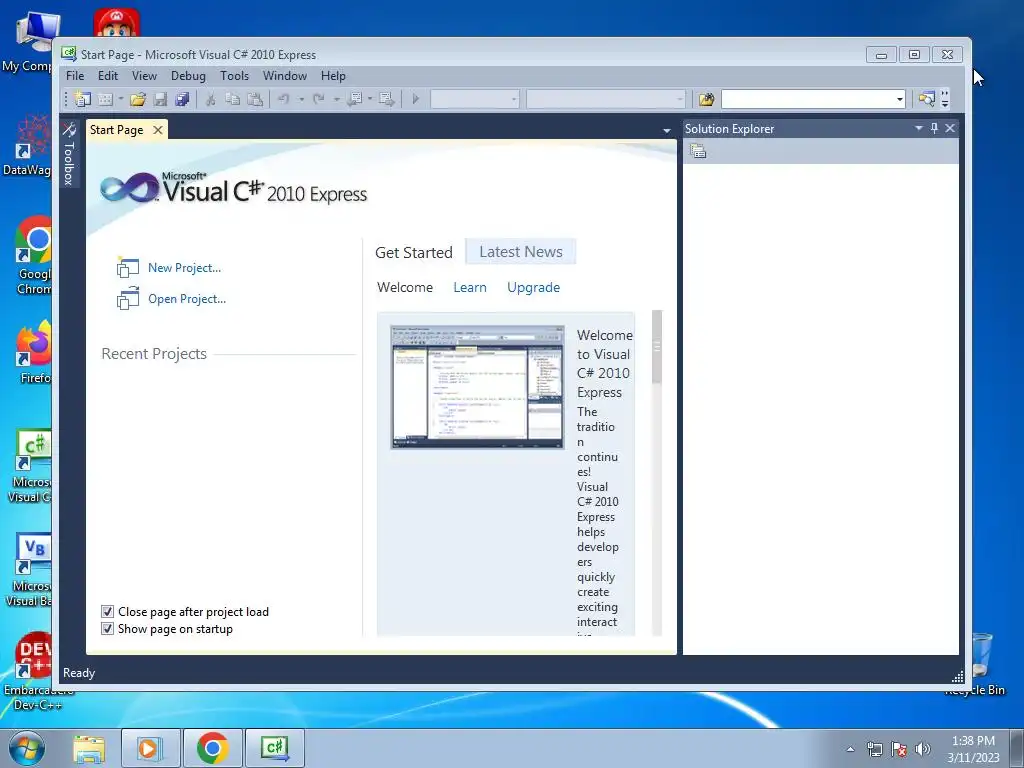Open the Undo history dropdown arrow
This screenshot has width=1024, height=768.
click(x=301, y=99)
